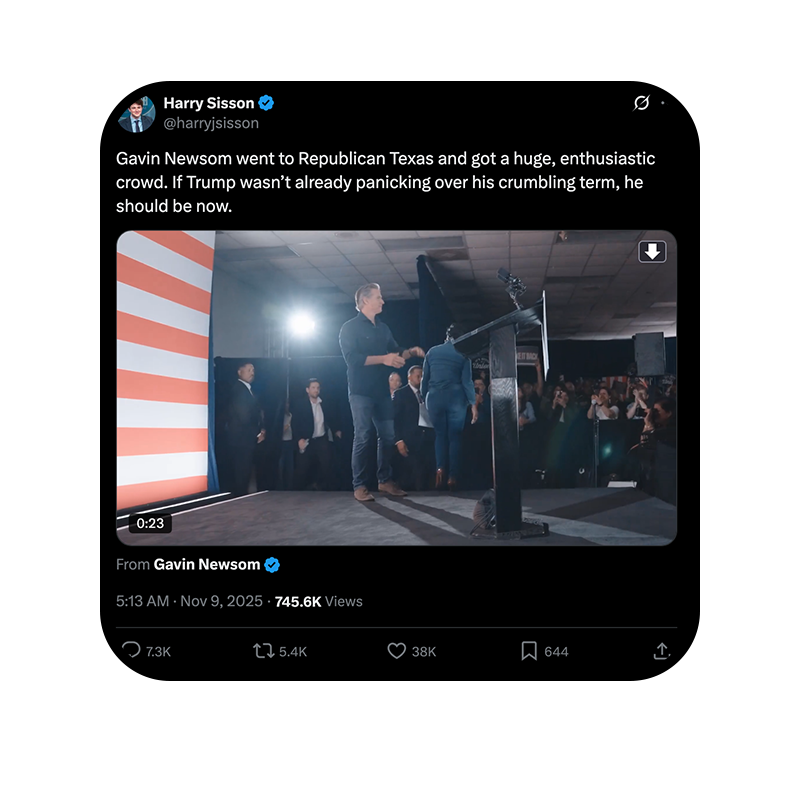Click the post text about Gavin Newsom
Screen dimensions: 800x800
pos(385,182)
